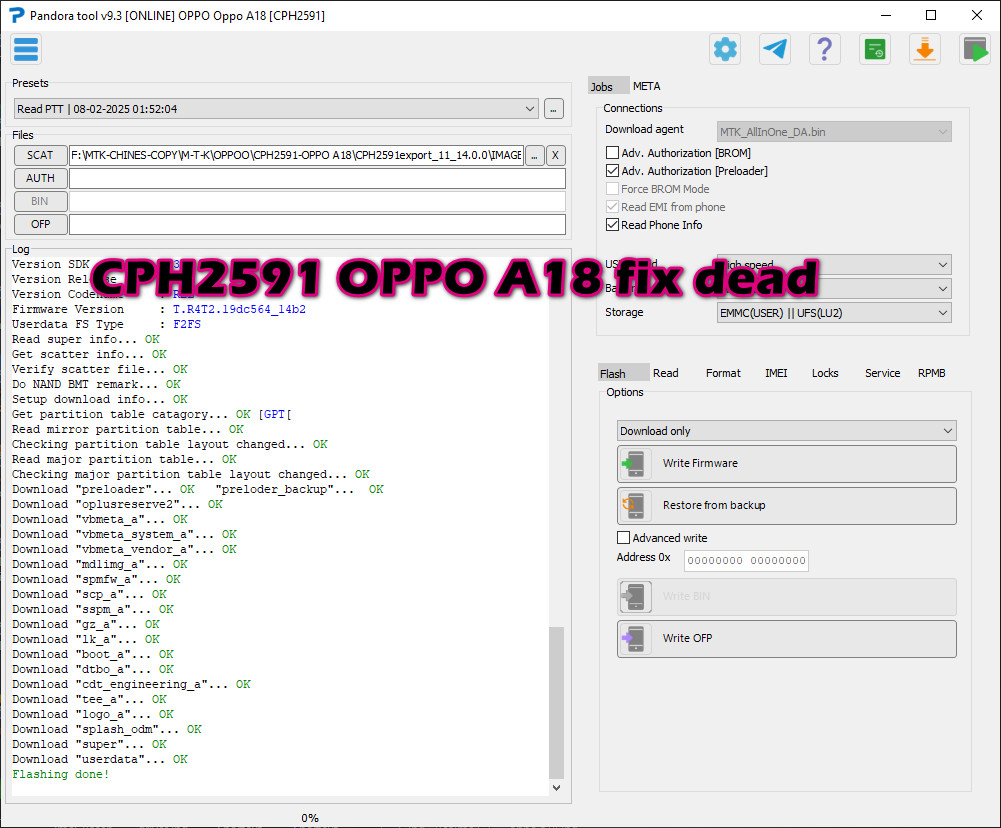Click the Download "super" log line
This screenshot has height=828, width=1001.
point(89,744)
